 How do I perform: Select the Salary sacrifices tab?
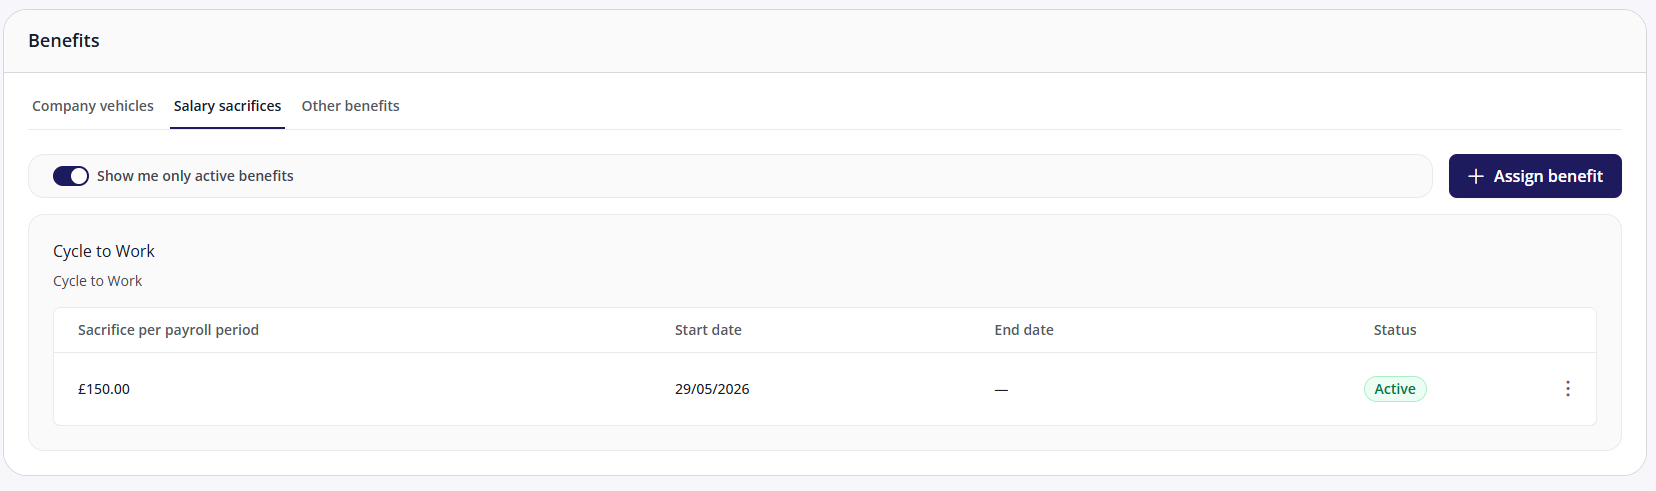coord(227,106)
